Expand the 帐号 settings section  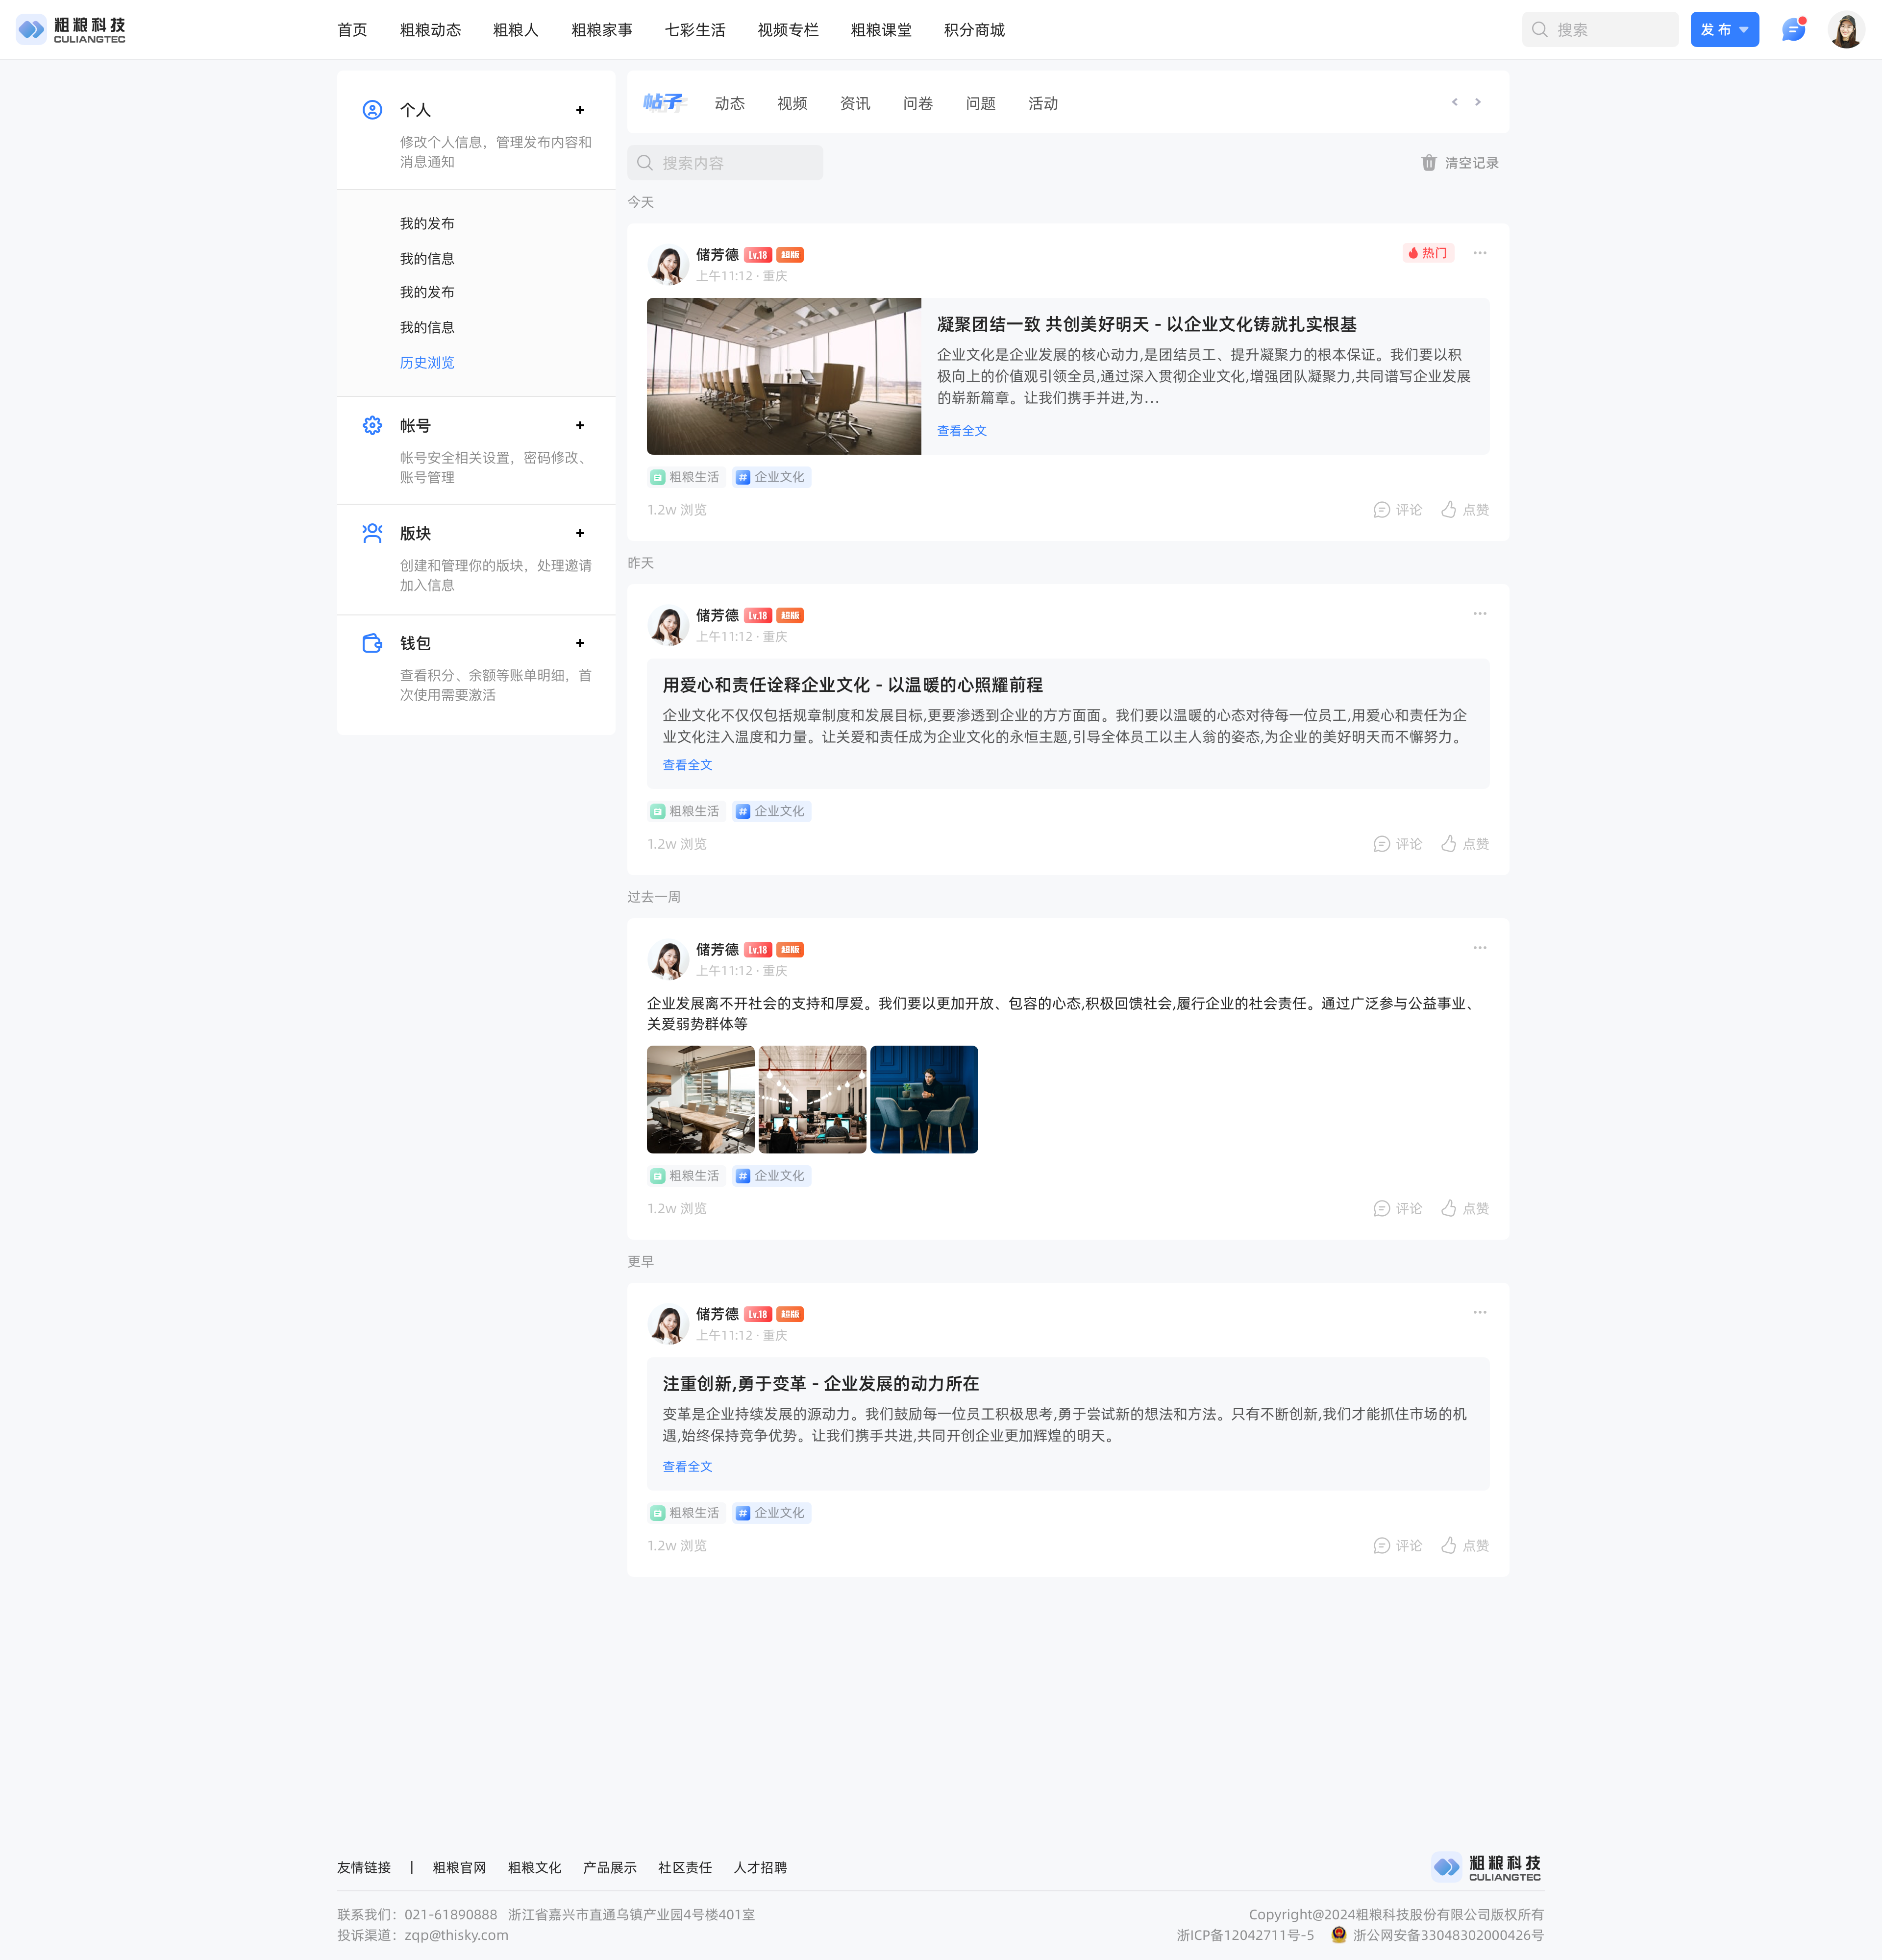point(580,426)
